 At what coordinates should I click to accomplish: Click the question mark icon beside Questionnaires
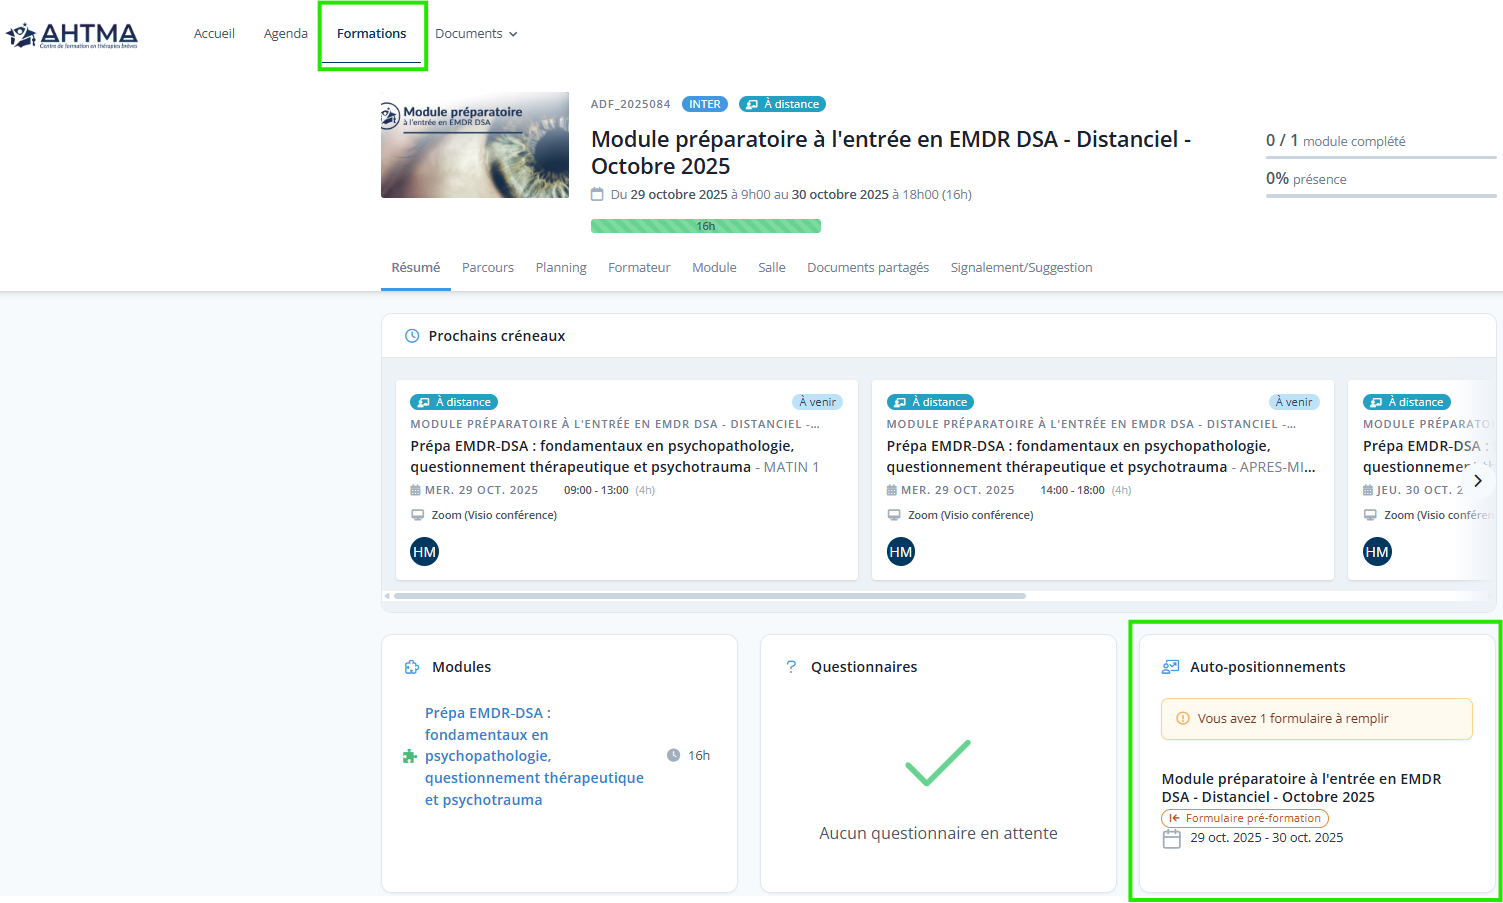791,667
